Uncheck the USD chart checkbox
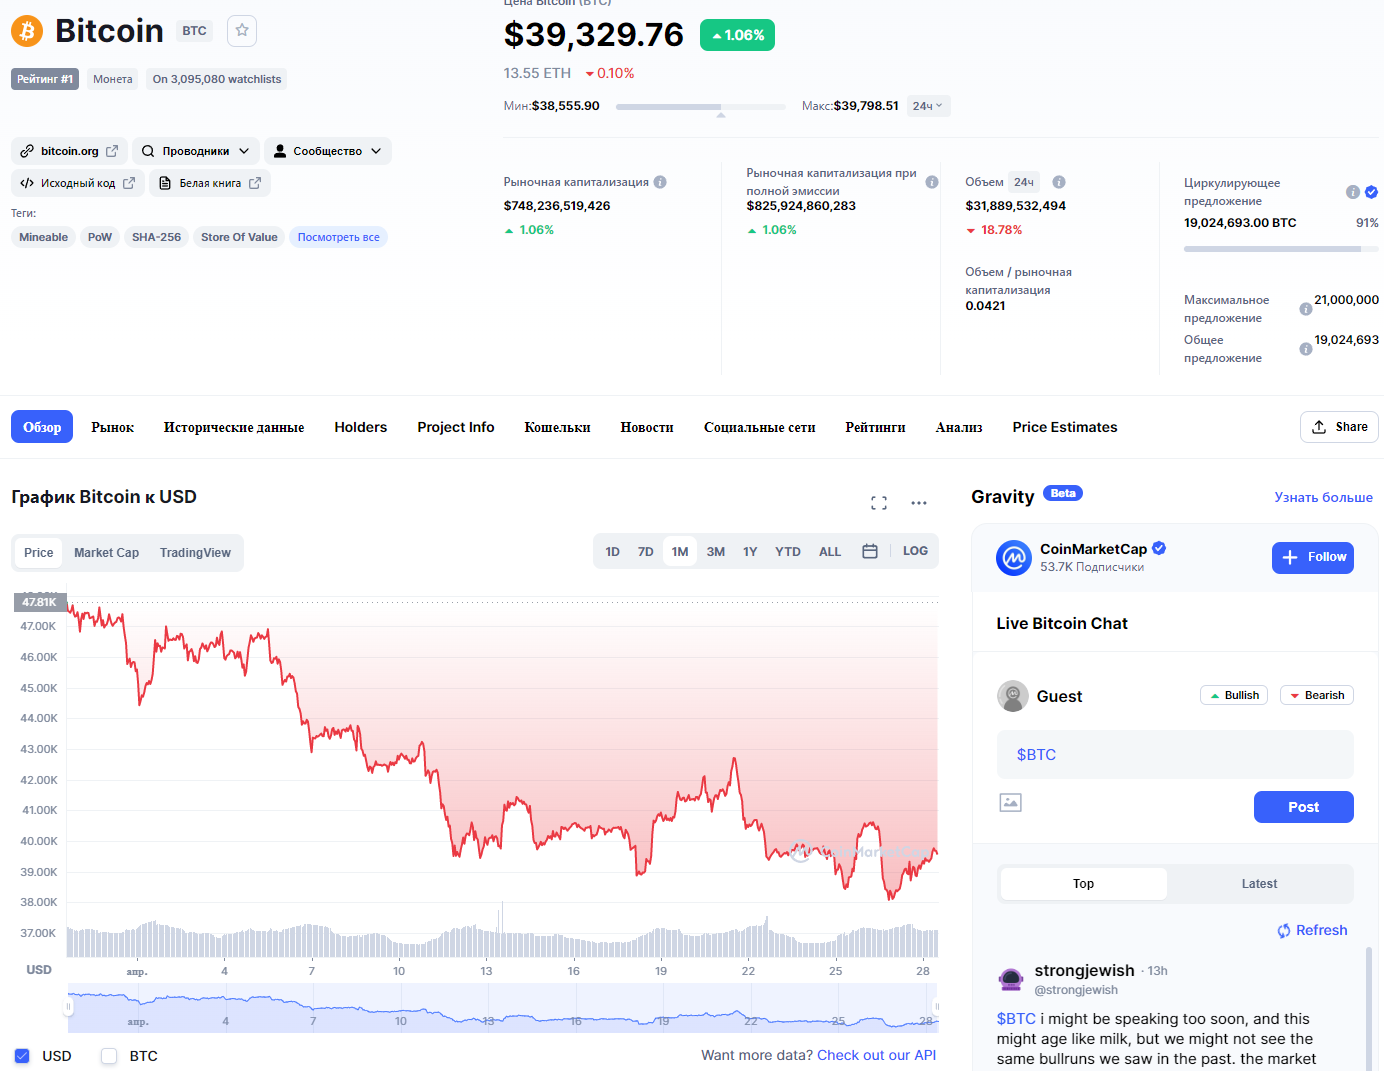1384x1071 pixels. pyautogui.click(x=22, y=1056)
